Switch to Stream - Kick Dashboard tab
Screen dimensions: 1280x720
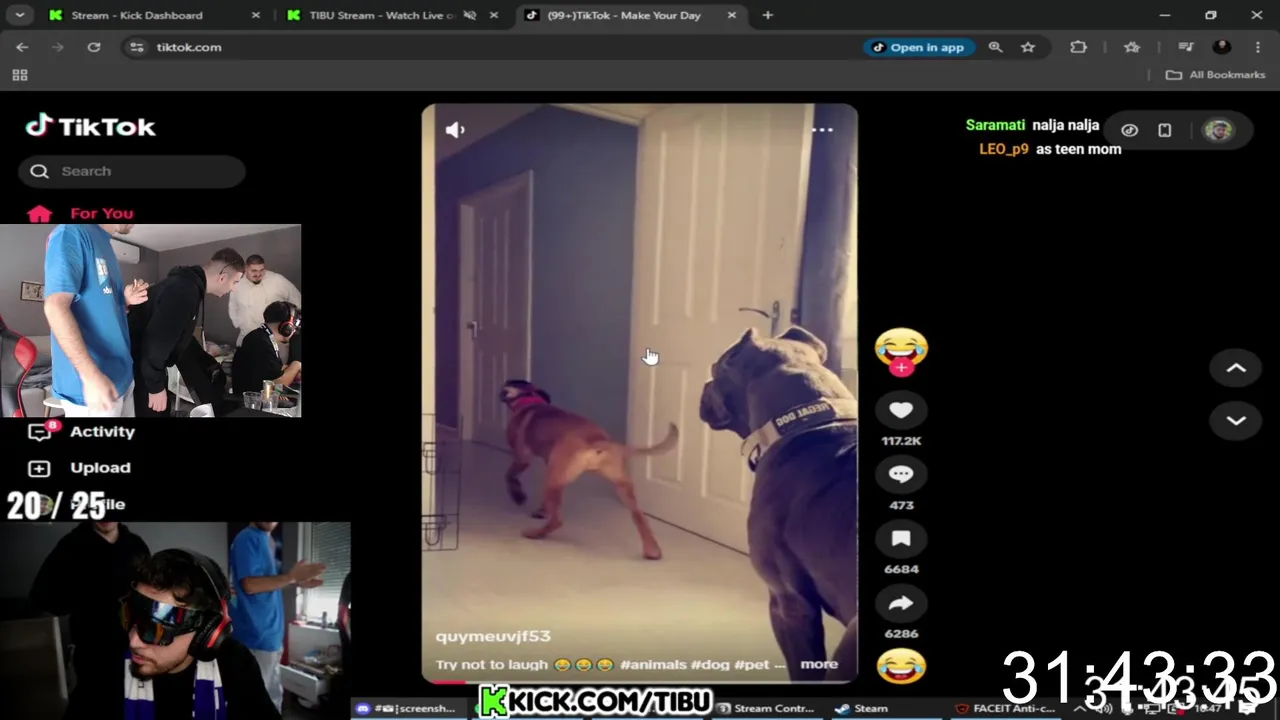pos(155,15)
